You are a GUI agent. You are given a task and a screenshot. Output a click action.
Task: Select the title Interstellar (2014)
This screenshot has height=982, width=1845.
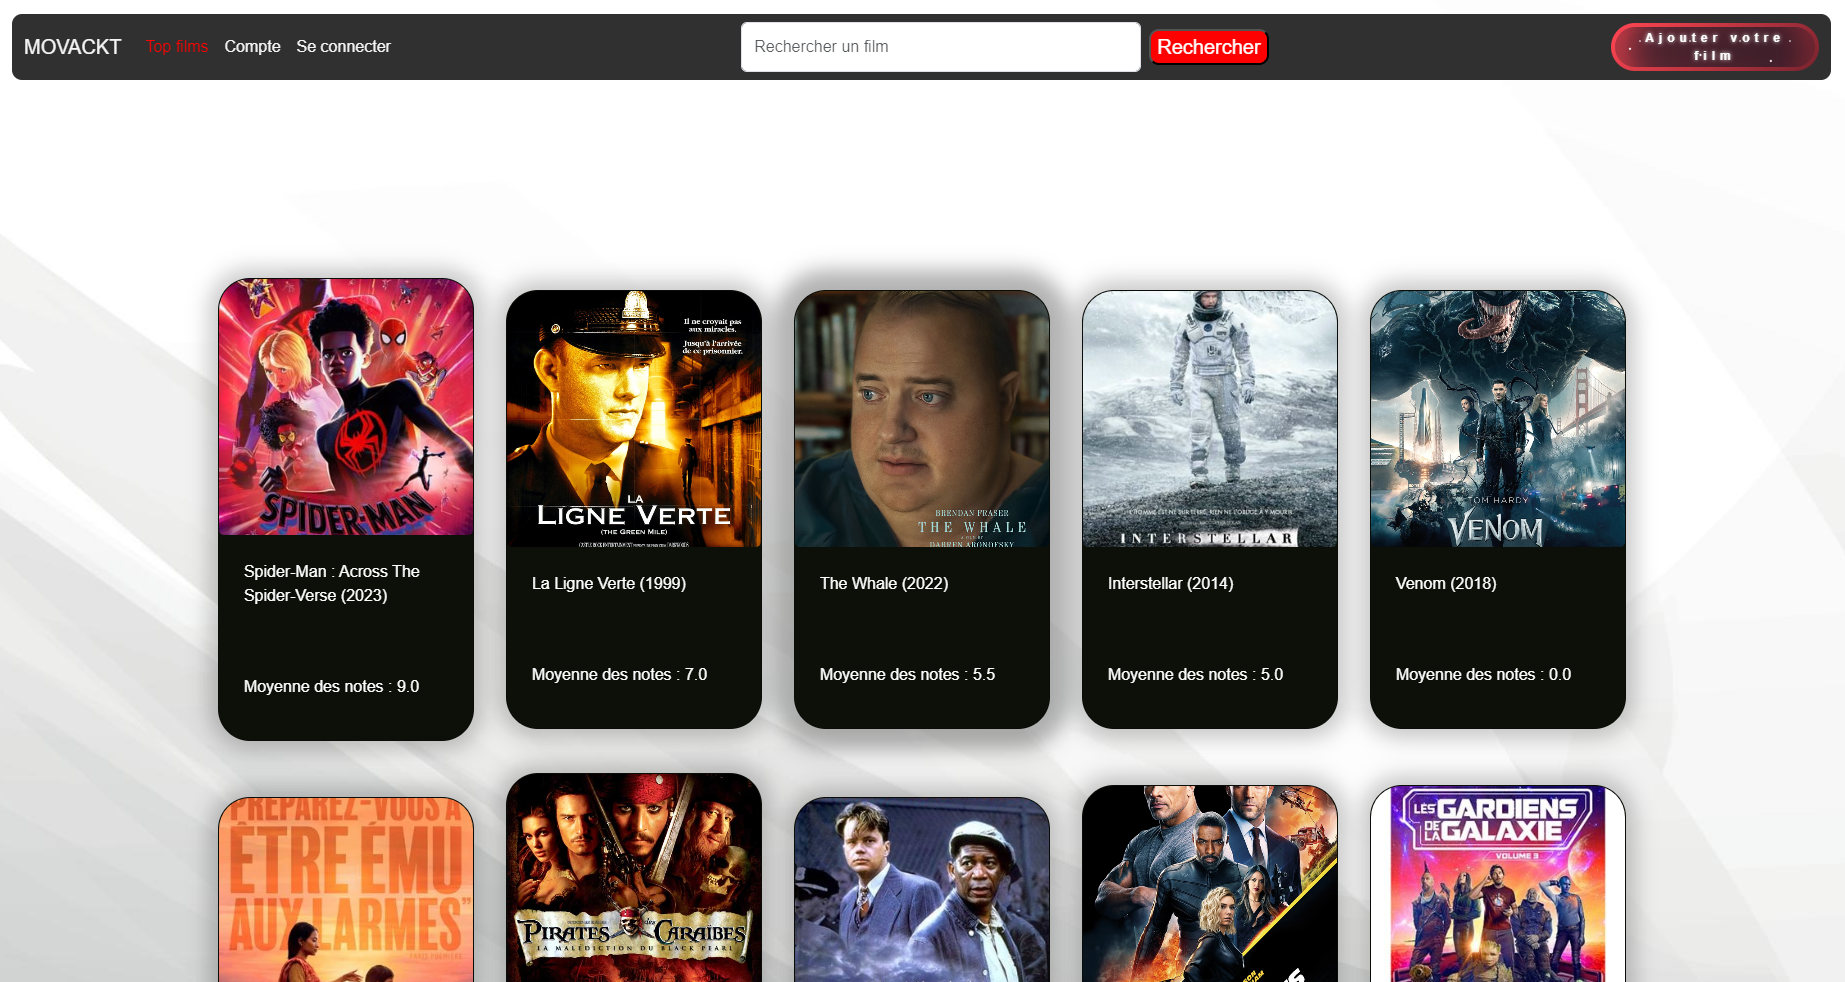pos(1170,583)
